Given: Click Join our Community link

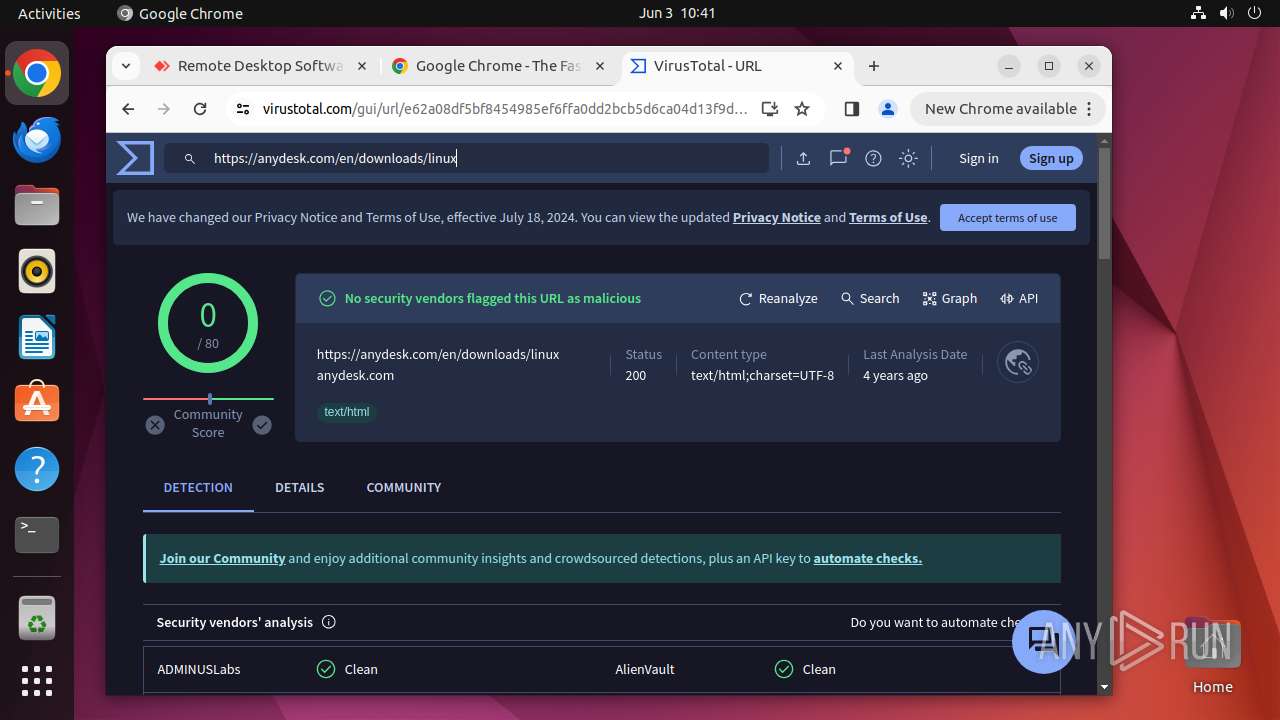Looking at the screenshot, I should [222, 558].
